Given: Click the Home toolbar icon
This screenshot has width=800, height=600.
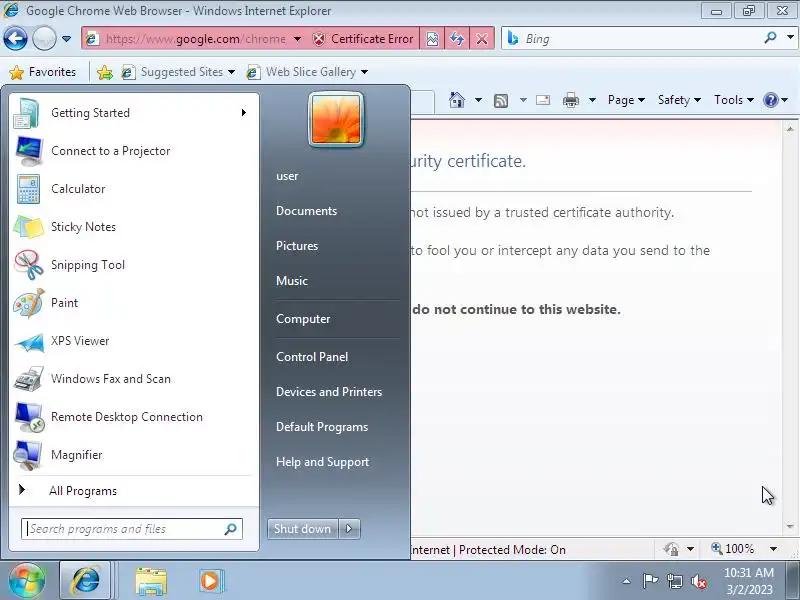Looking at the screenshot, I should [457, 100].
